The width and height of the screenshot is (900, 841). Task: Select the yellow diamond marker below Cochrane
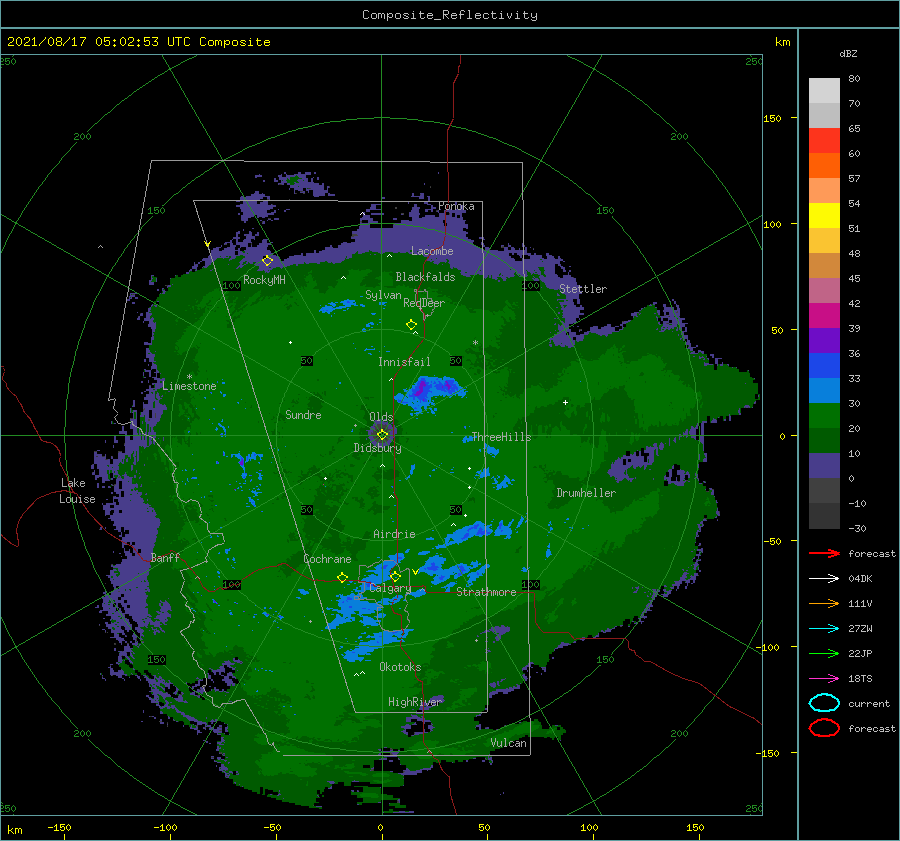click(x=342, y=577)
